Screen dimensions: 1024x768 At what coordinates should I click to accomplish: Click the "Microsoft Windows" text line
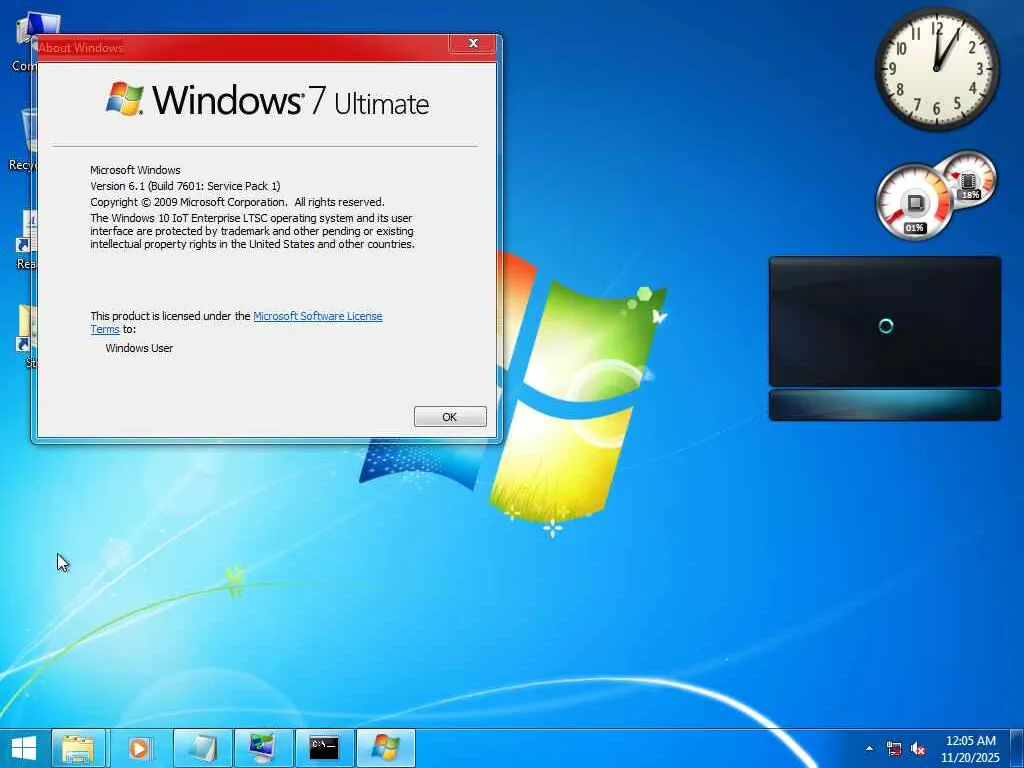pos(135,170)
